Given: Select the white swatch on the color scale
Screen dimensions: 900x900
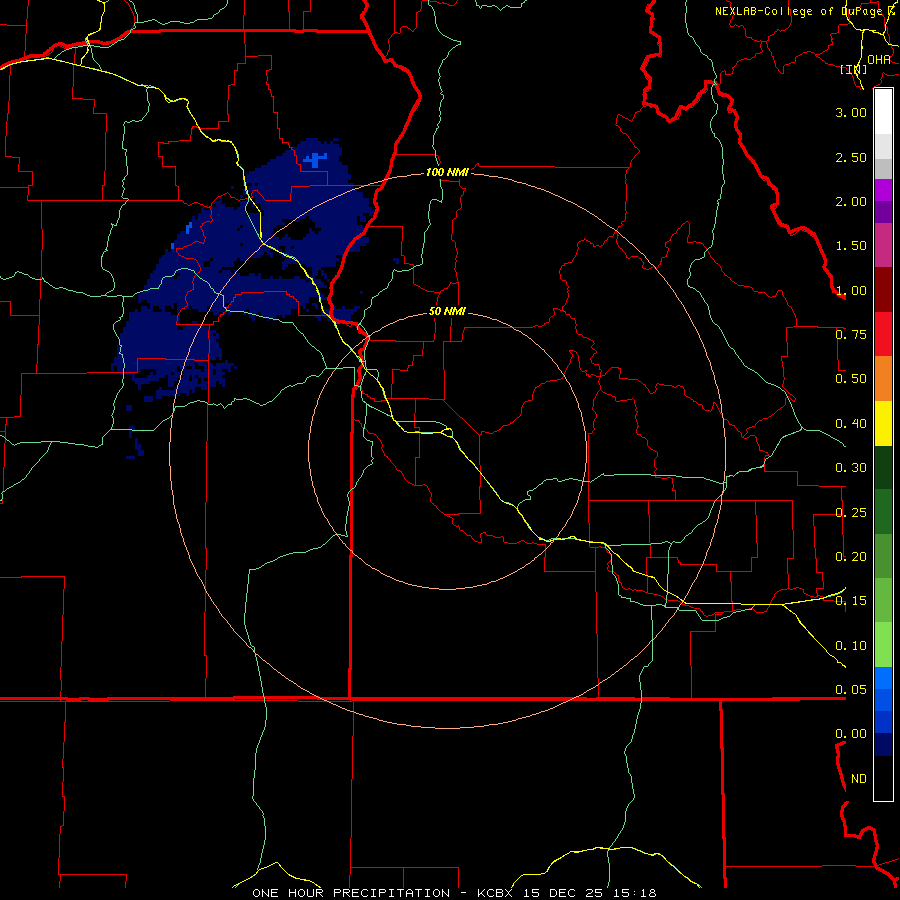Looking at the screenshot, I should [x=883, y=112].
